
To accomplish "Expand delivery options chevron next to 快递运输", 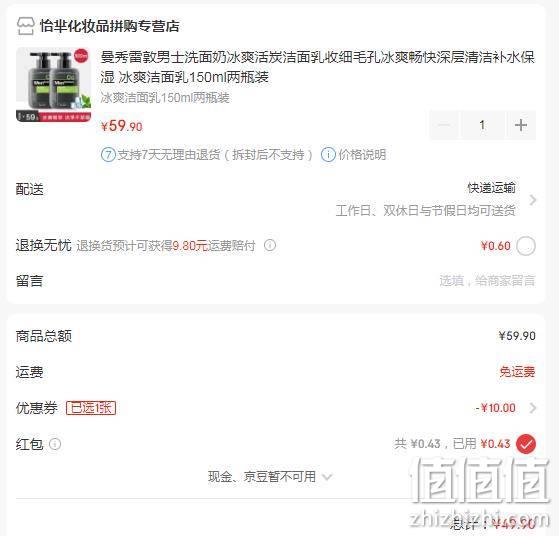I will (533, 200).
